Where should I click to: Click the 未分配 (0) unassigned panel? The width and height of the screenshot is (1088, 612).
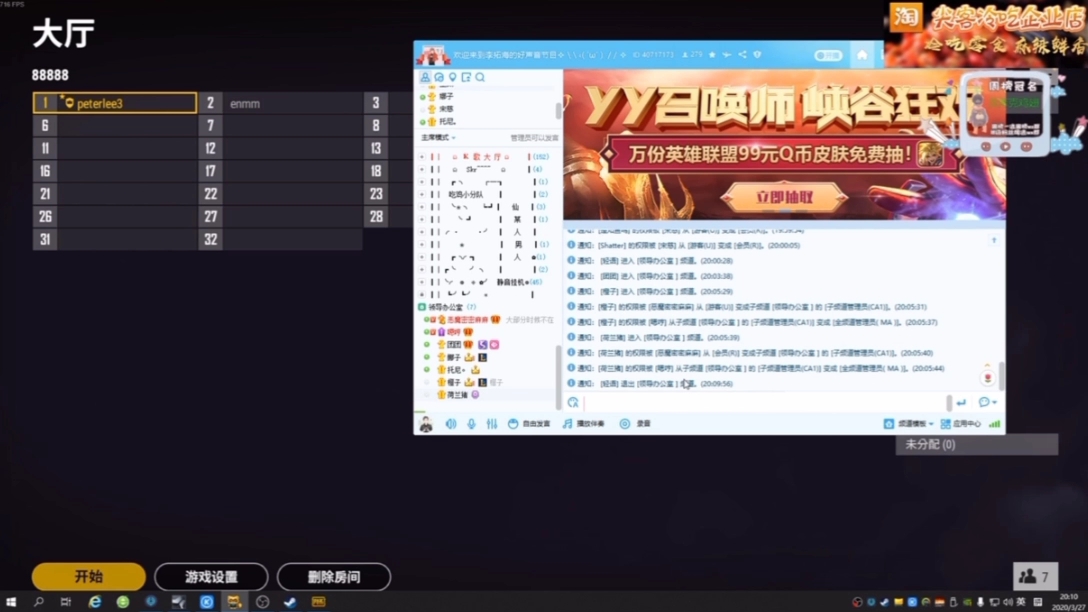(x=977, y=444)
